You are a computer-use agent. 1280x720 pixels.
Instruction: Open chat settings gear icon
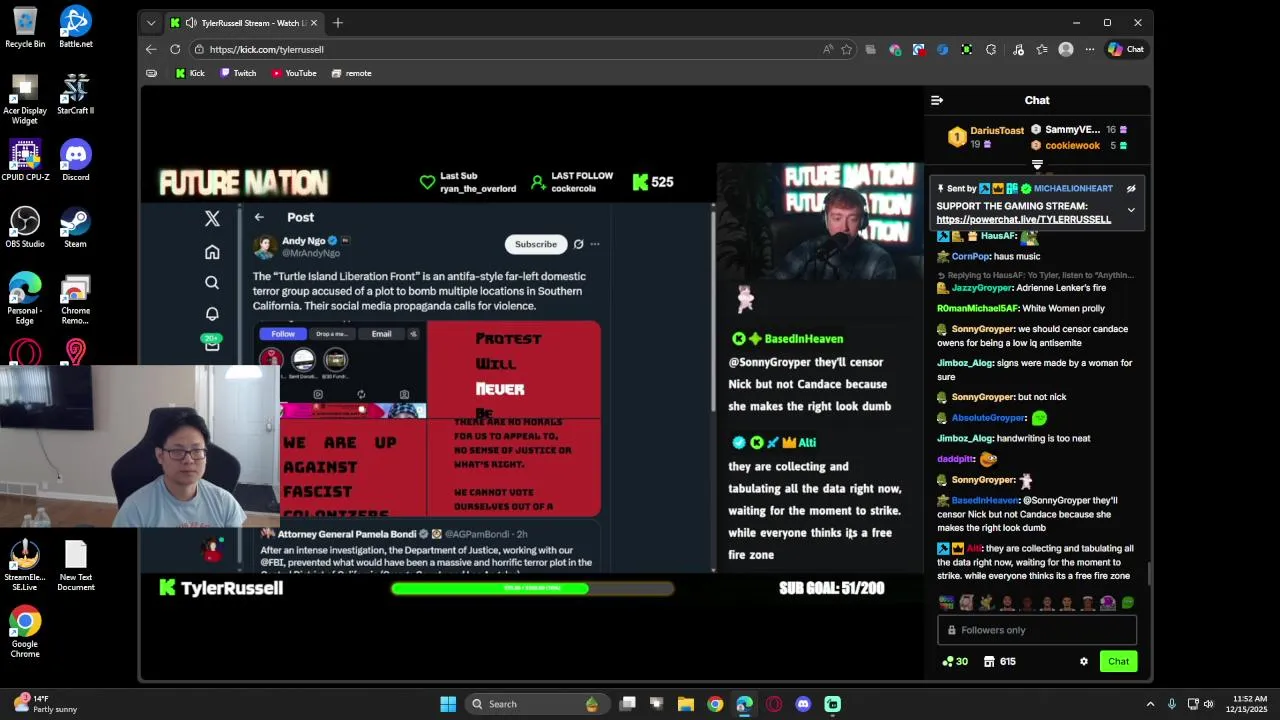1083,661
